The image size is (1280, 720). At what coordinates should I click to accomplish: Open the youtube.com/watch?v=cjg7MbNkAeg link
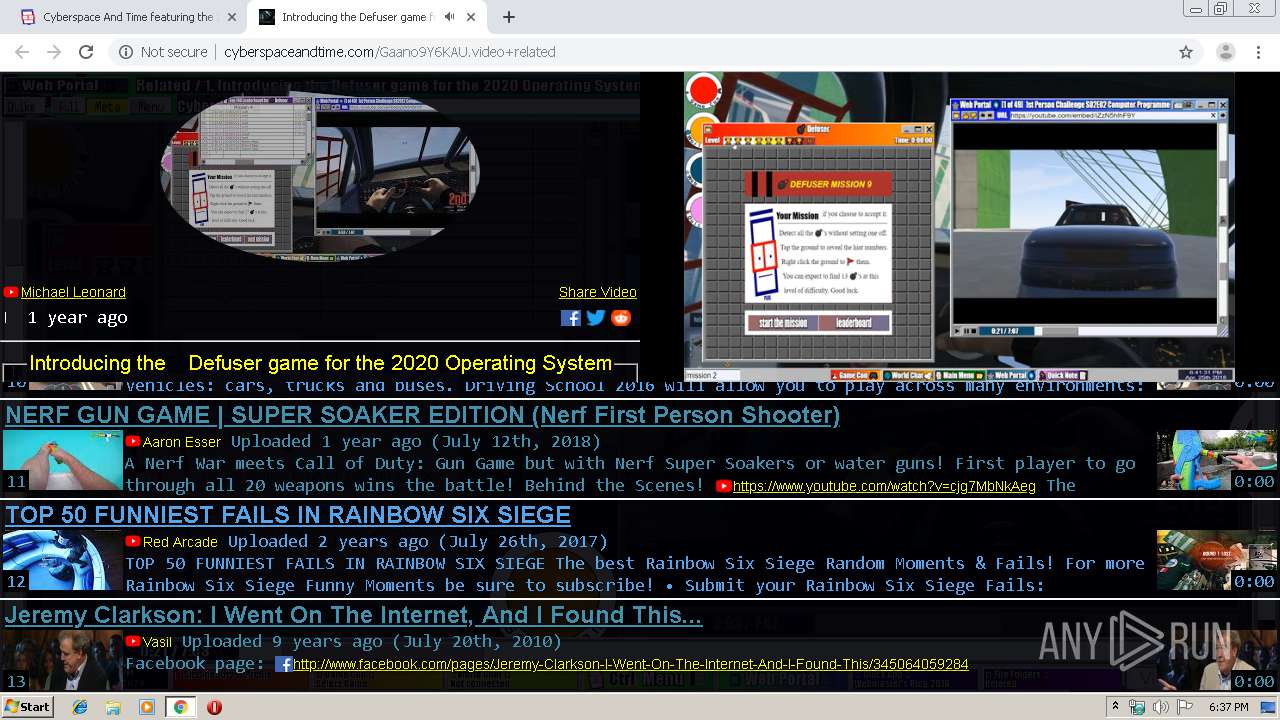click(884, 486)
